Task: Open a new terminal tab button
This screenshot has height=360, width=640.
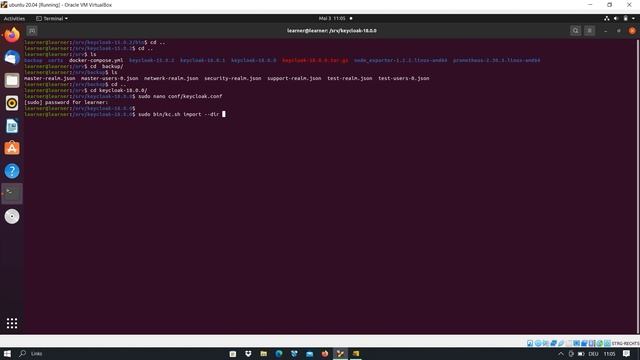Action: [32, 31]
